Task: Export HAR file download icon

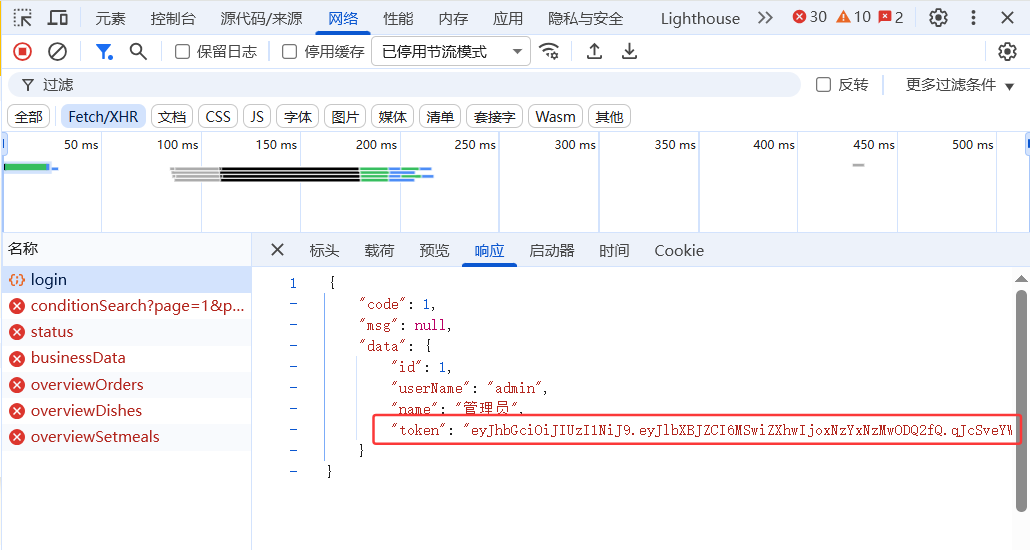Action: tap(629, 51)
